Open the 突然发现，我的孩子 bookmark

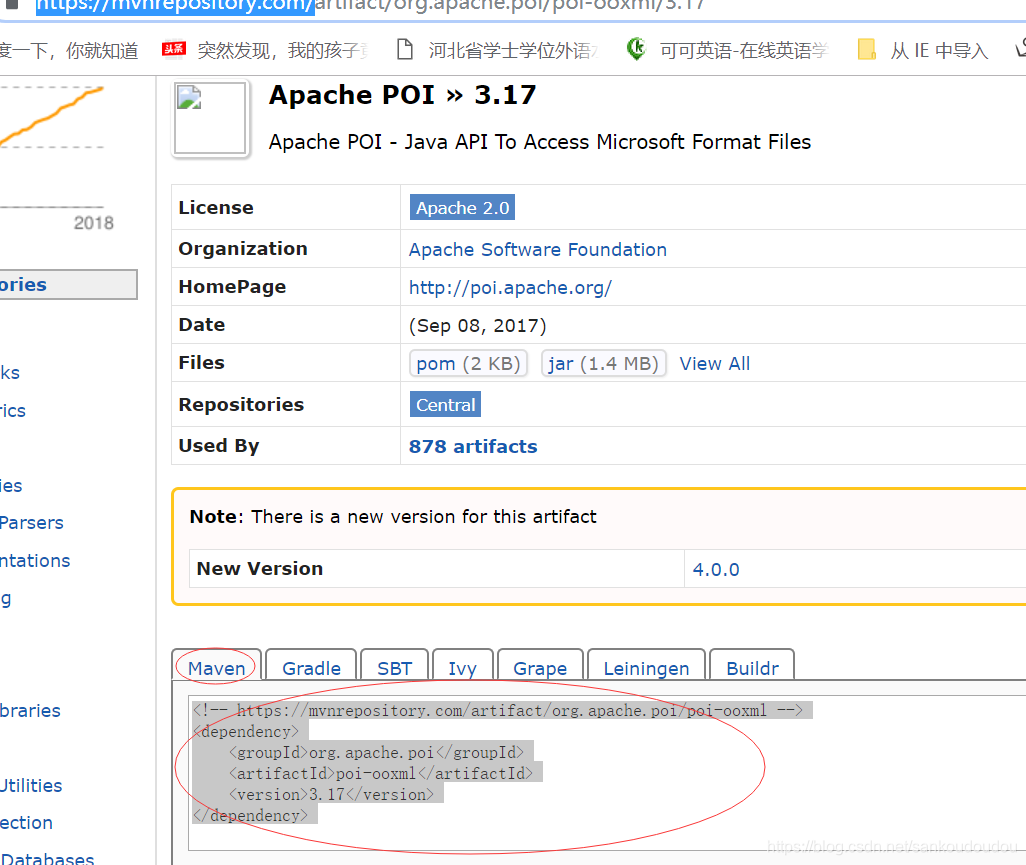[283, 50]
